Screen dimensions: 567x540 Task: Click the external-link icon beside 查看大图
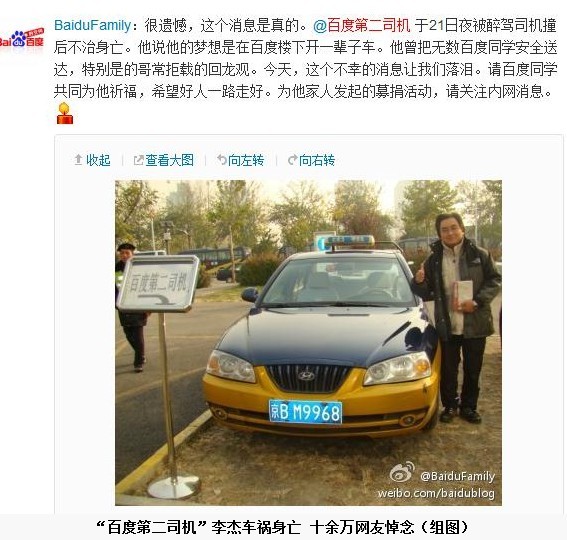pos(138,160)
